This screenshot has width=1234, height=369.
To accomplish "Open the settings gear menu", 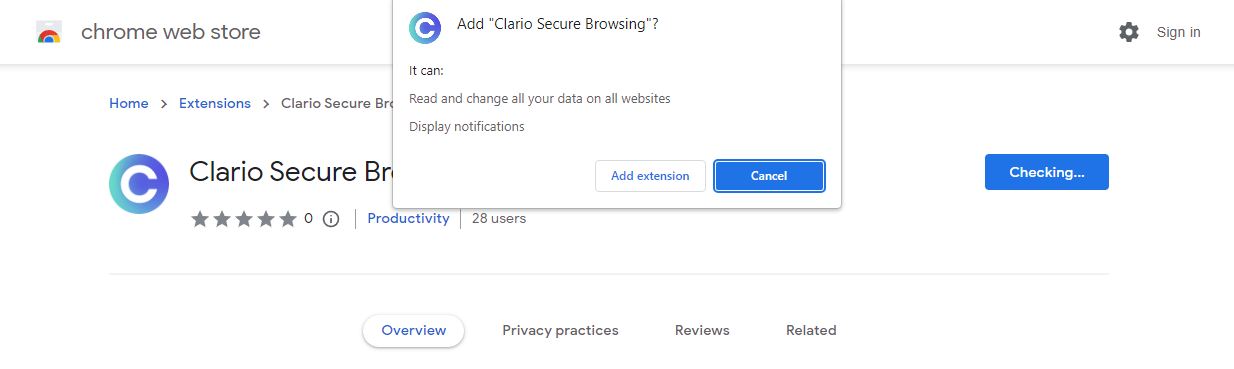I will [1129, 32].
